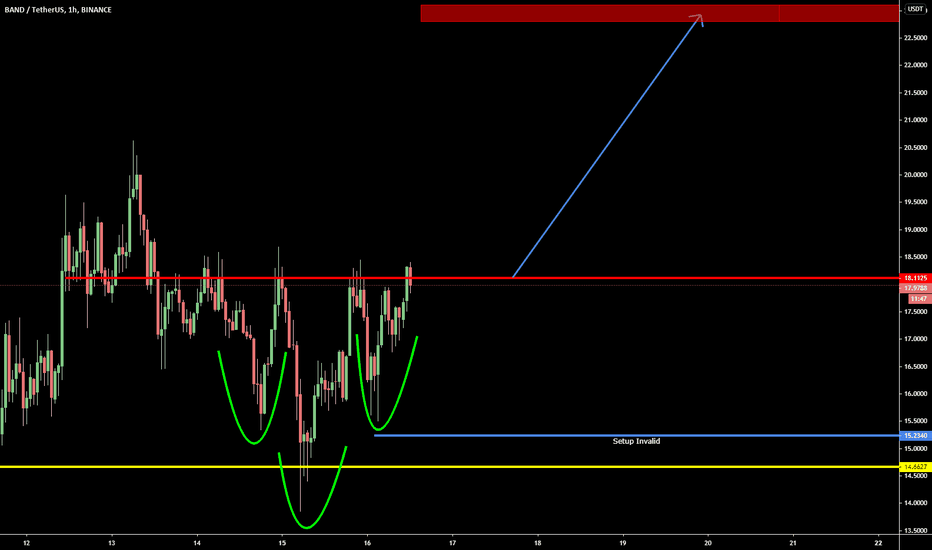The width and height of the screenshot is (932, 550).
Task: Click date 17 on time axis
Action: click(452, 543)
